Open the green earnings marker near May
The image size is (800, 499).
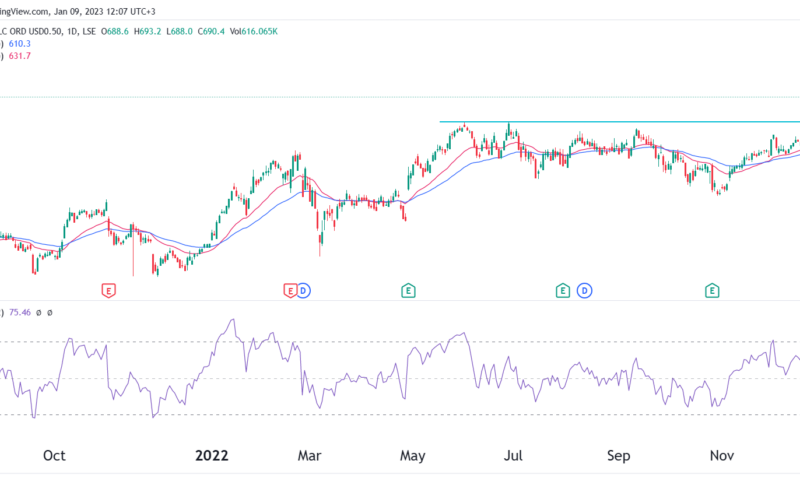tap(408, 291)
